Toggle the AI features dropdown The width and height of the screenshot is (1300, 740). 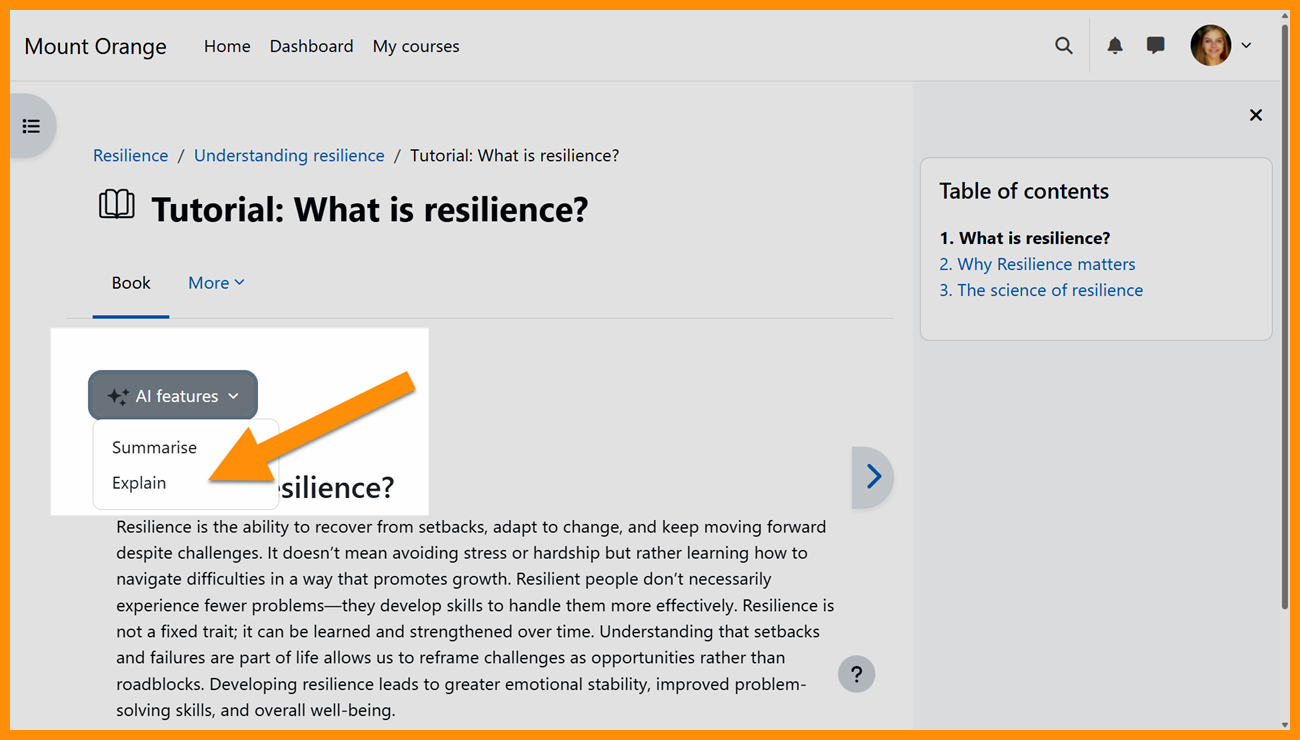(x=173, y=396)
